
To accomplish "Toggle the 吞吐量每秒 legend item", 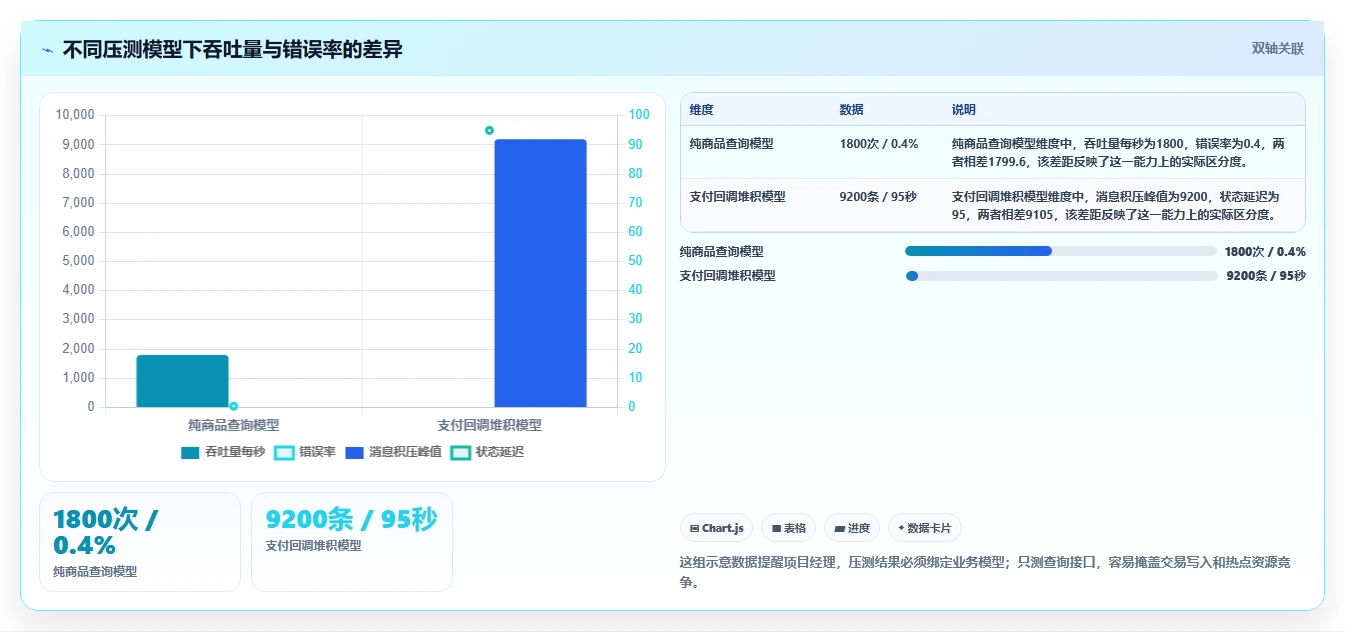I will pyautogui.click(x=223, y=452).
